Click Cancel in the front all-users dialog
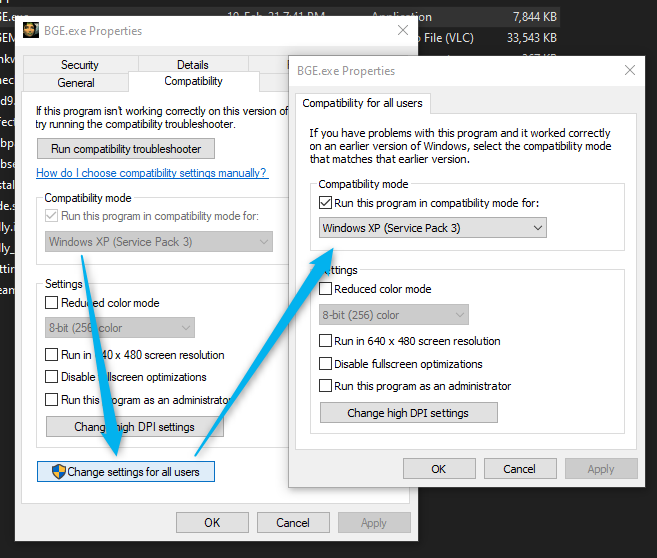Screen dimensions: 657x558 (520, 469)
